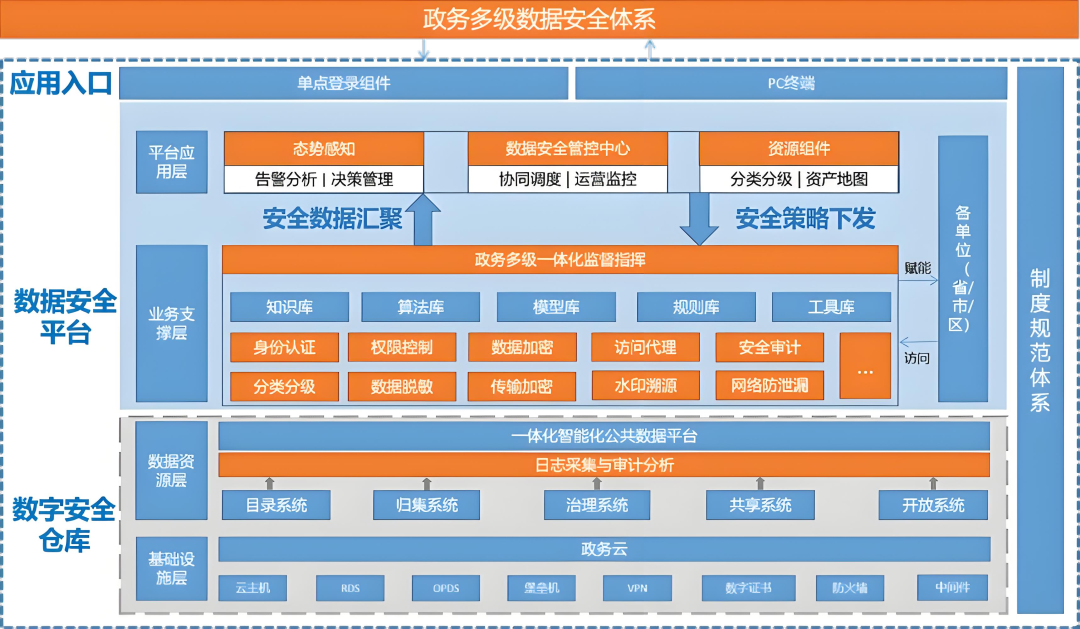Click the 堡垒机 box

(541, 588)
